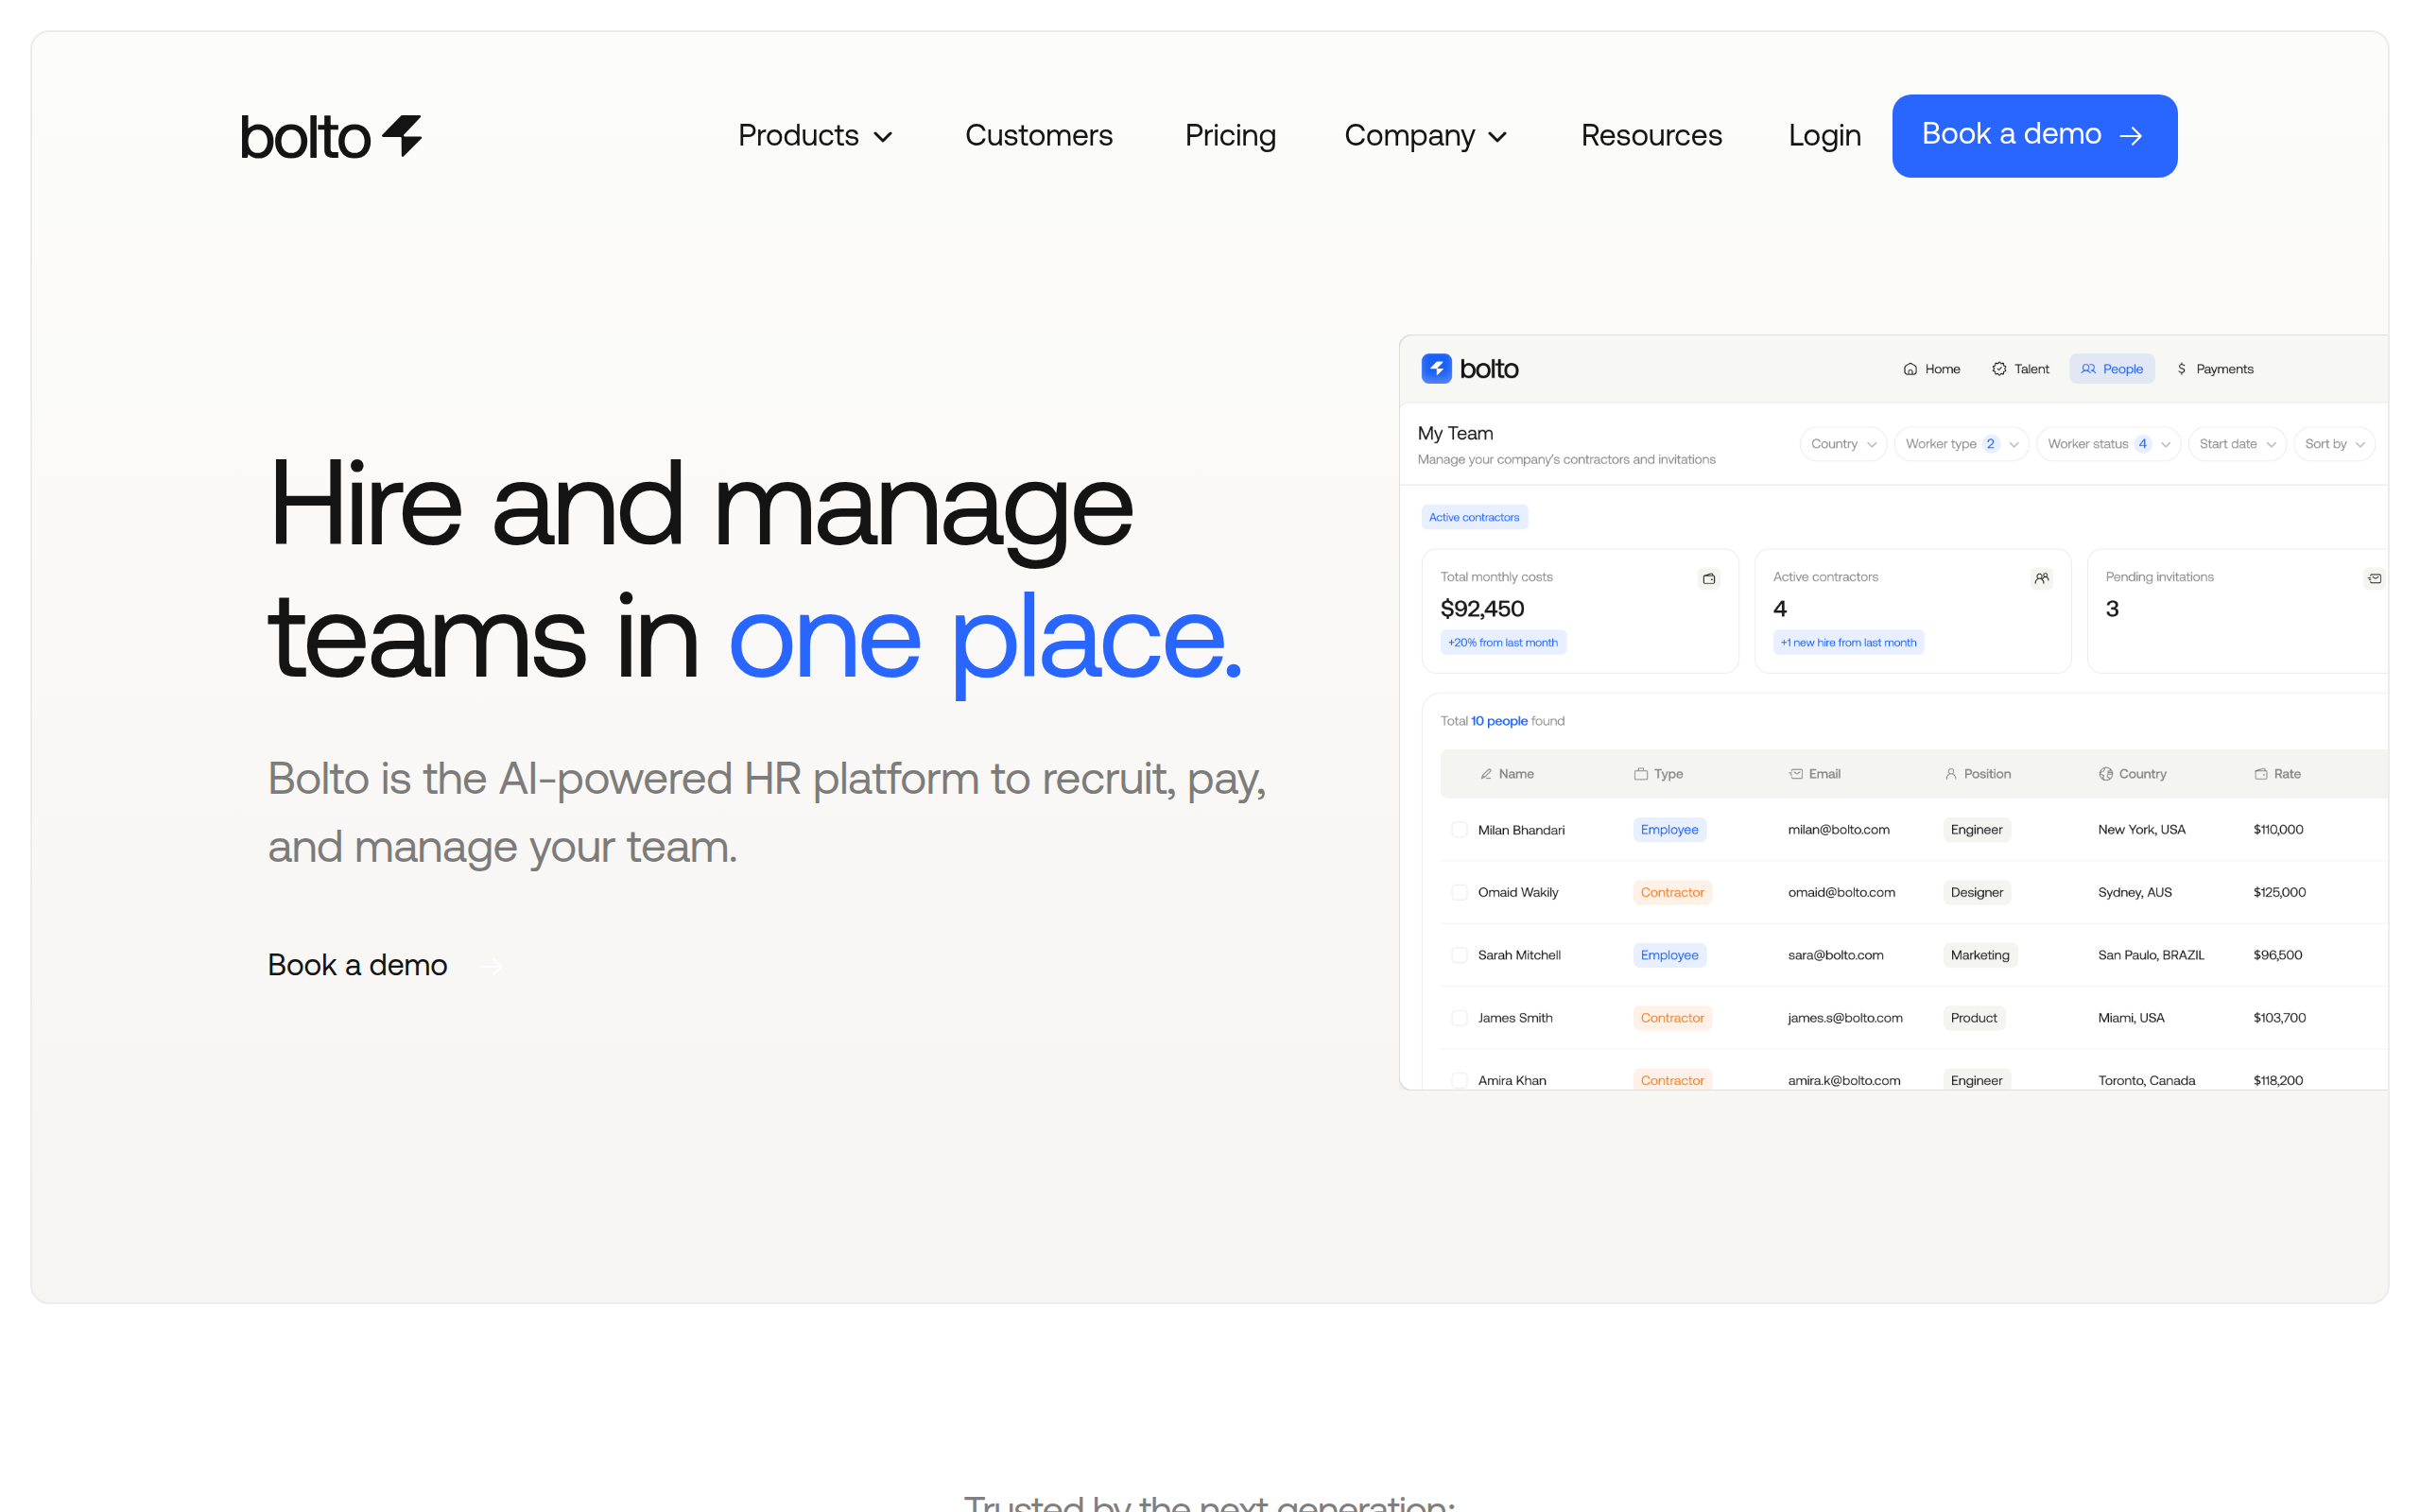Viewport: 2420px width, 1512px height.
Task: Click the Home icon in dashboard navigation
Action: (x=1910, y=369)
